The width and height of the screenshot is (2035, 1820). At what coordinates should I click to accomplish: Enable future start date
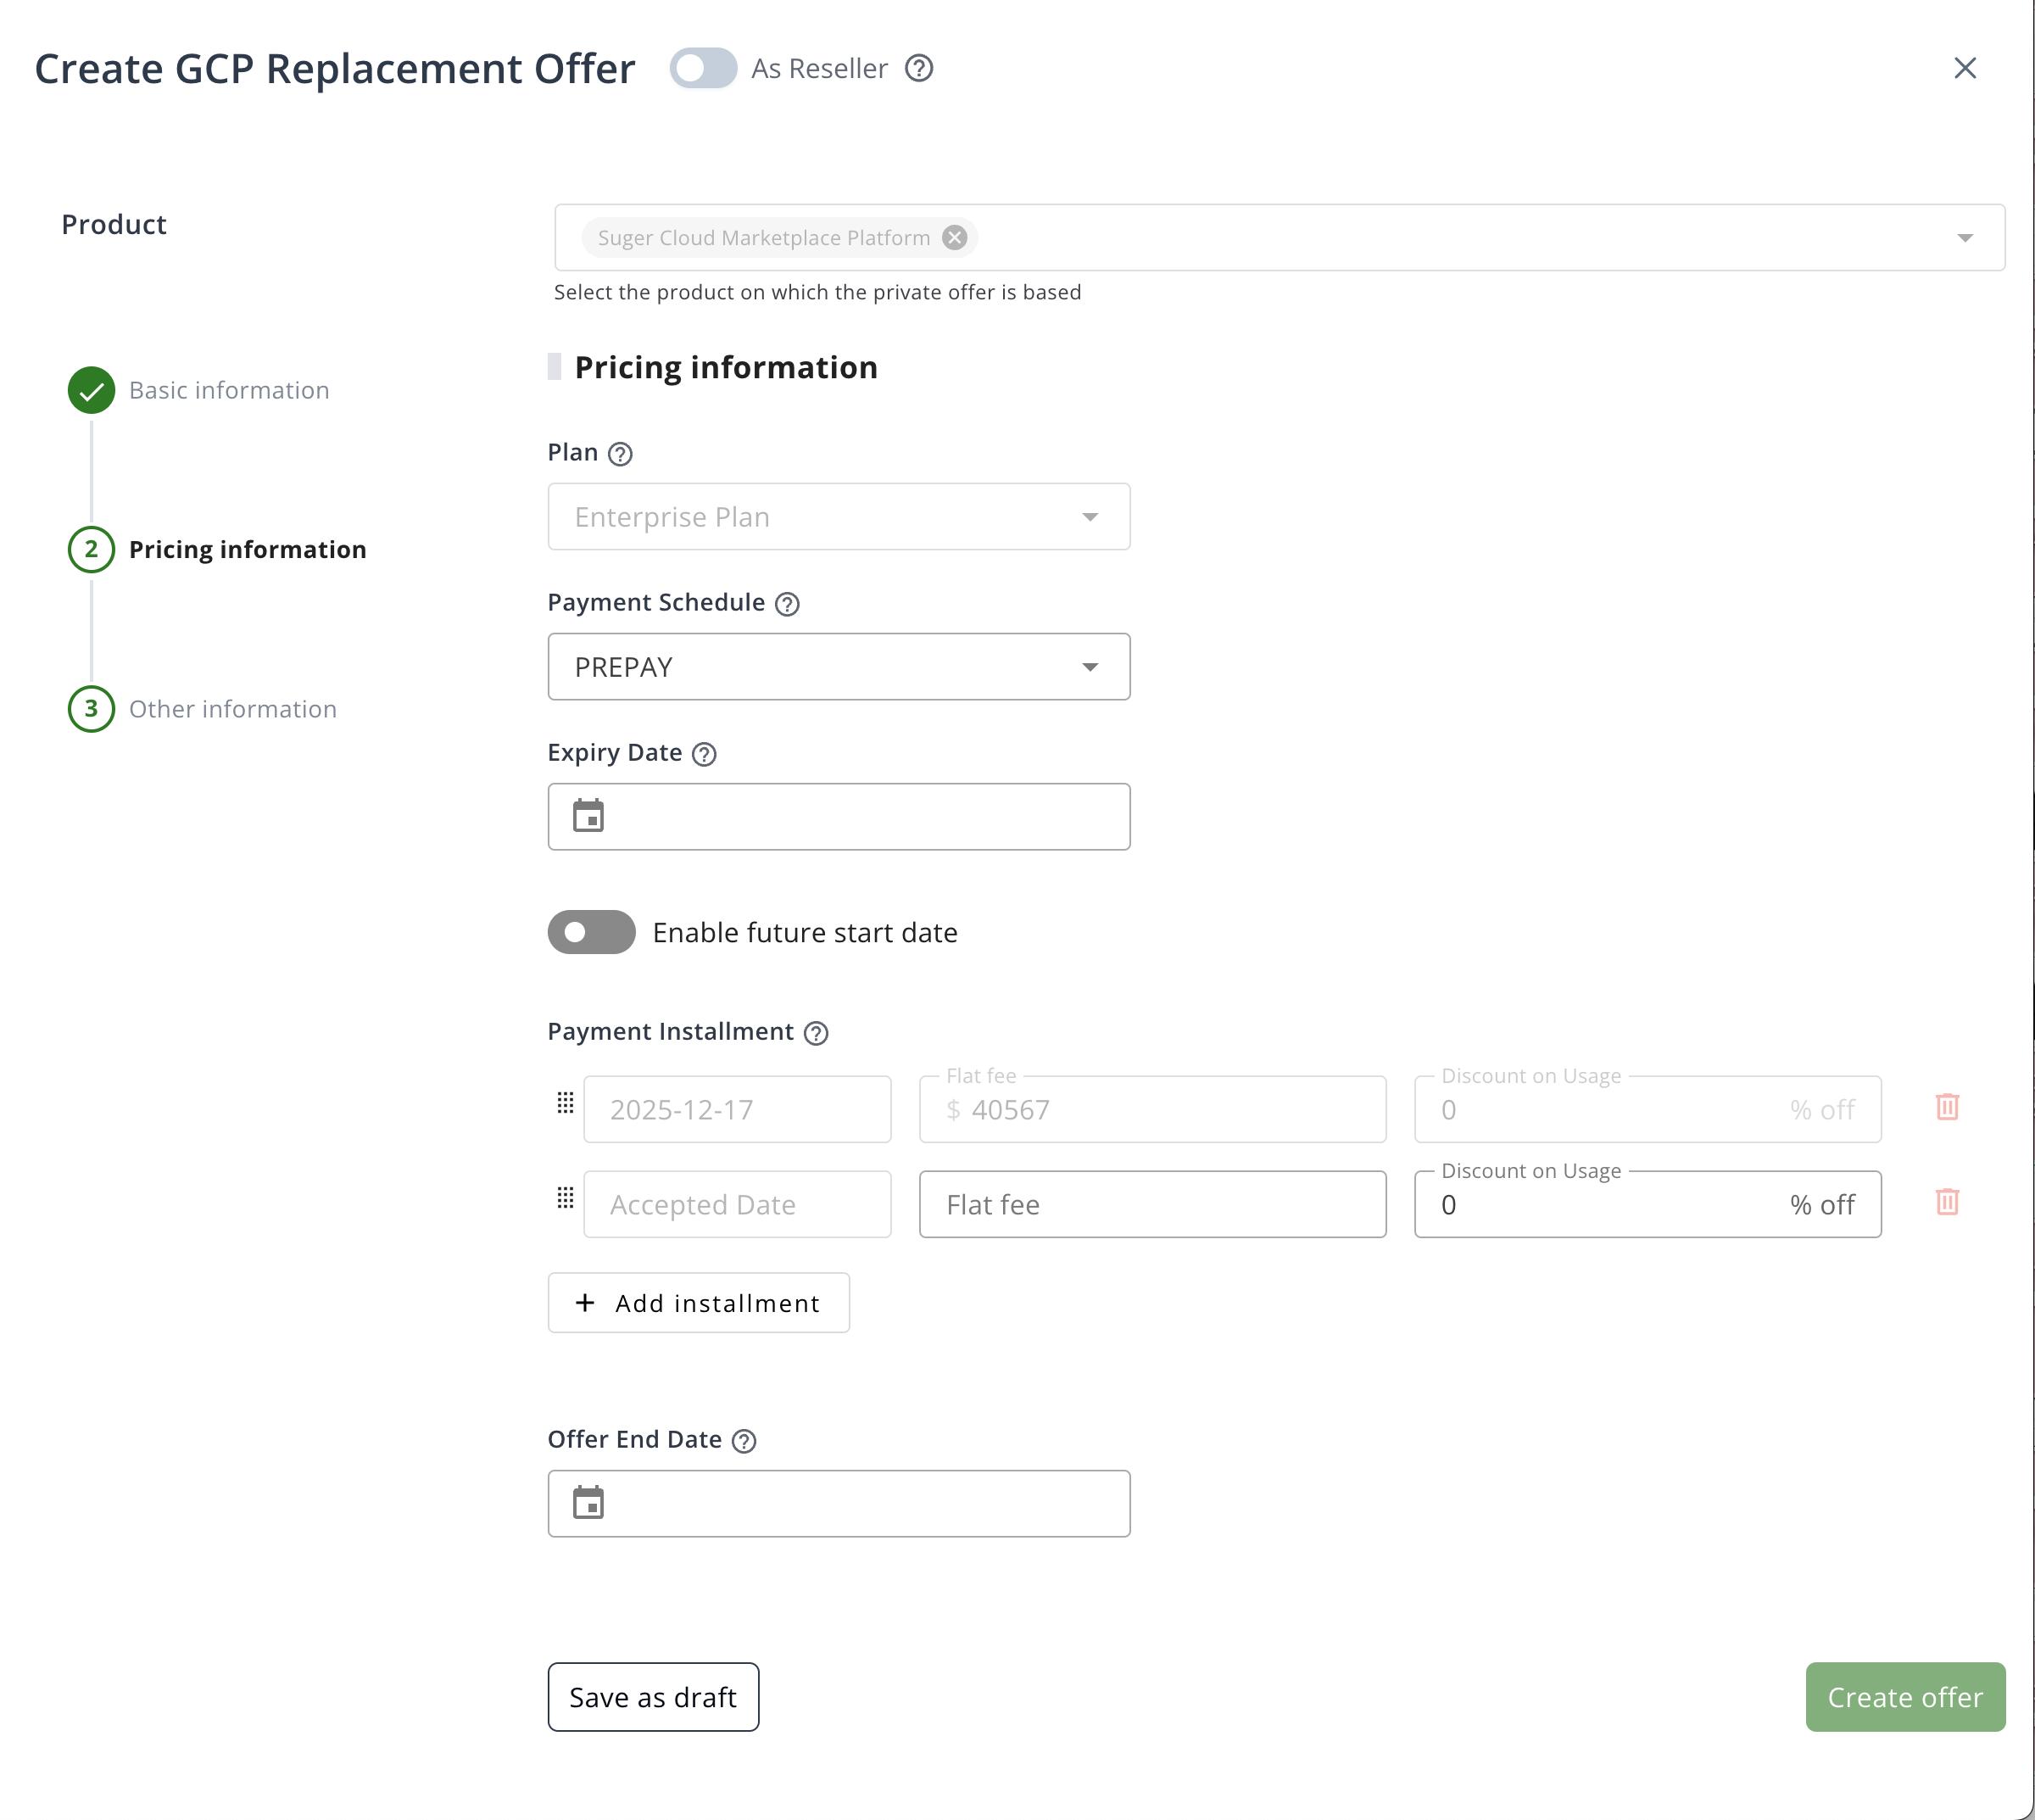(x=590, y=932)
